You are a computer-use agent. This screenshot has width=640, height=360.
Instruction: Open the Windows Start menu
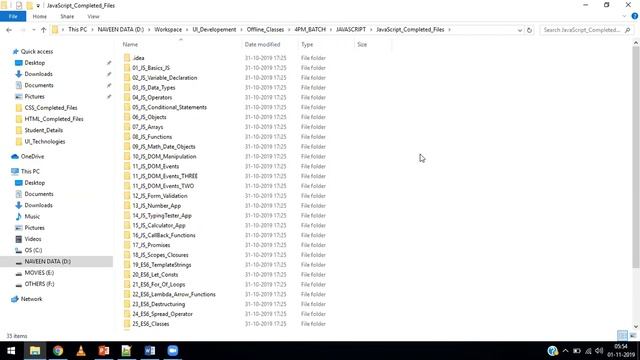pyautogui.click(x=11, y=351)
